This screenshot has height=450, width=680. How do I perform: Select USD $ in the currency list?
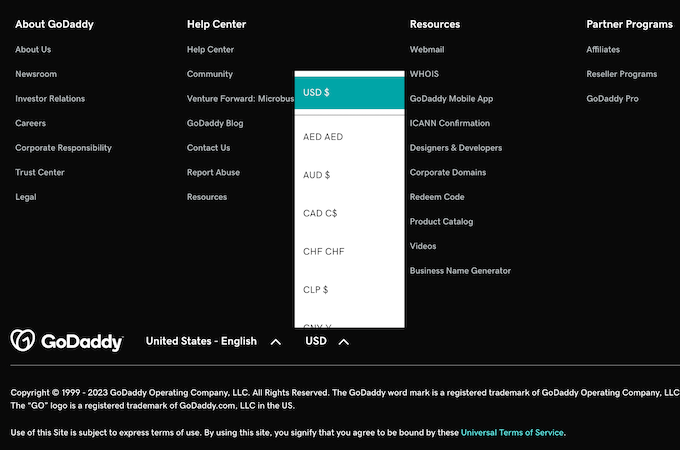(349, 92)
